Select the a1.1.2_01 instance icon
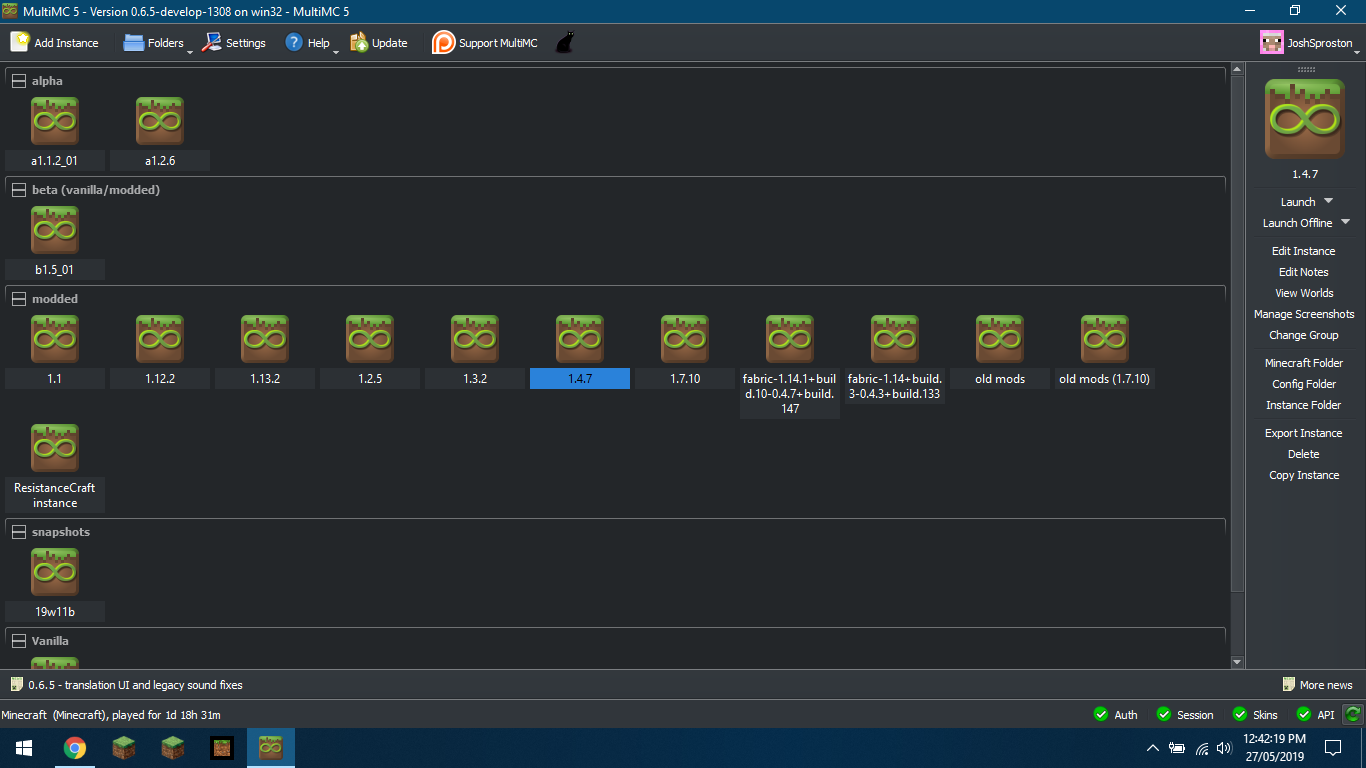Screen dimensions: 1366x768 pos(55,121)
